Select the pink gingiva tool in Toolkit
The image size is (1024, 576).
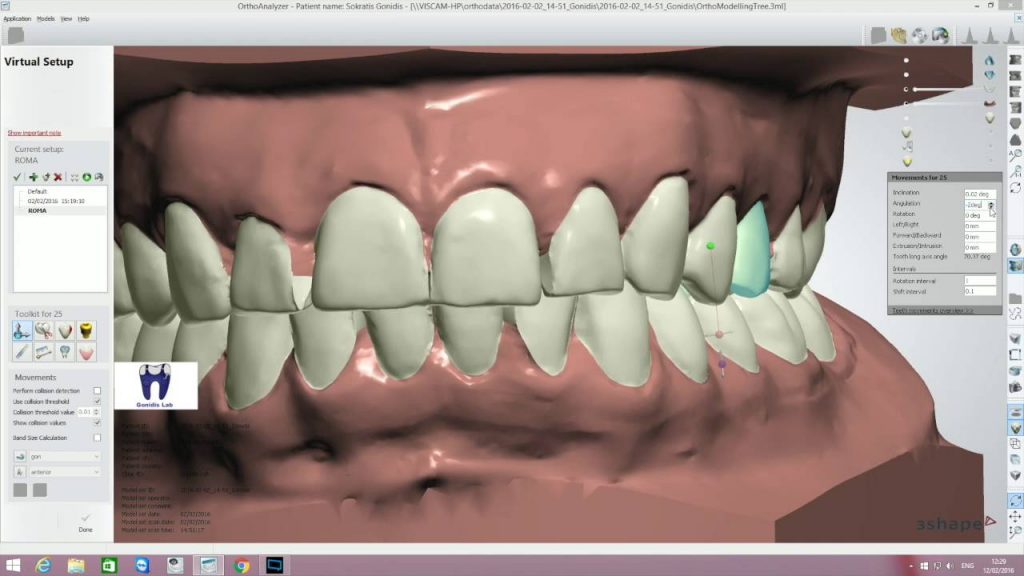[86, 352]
